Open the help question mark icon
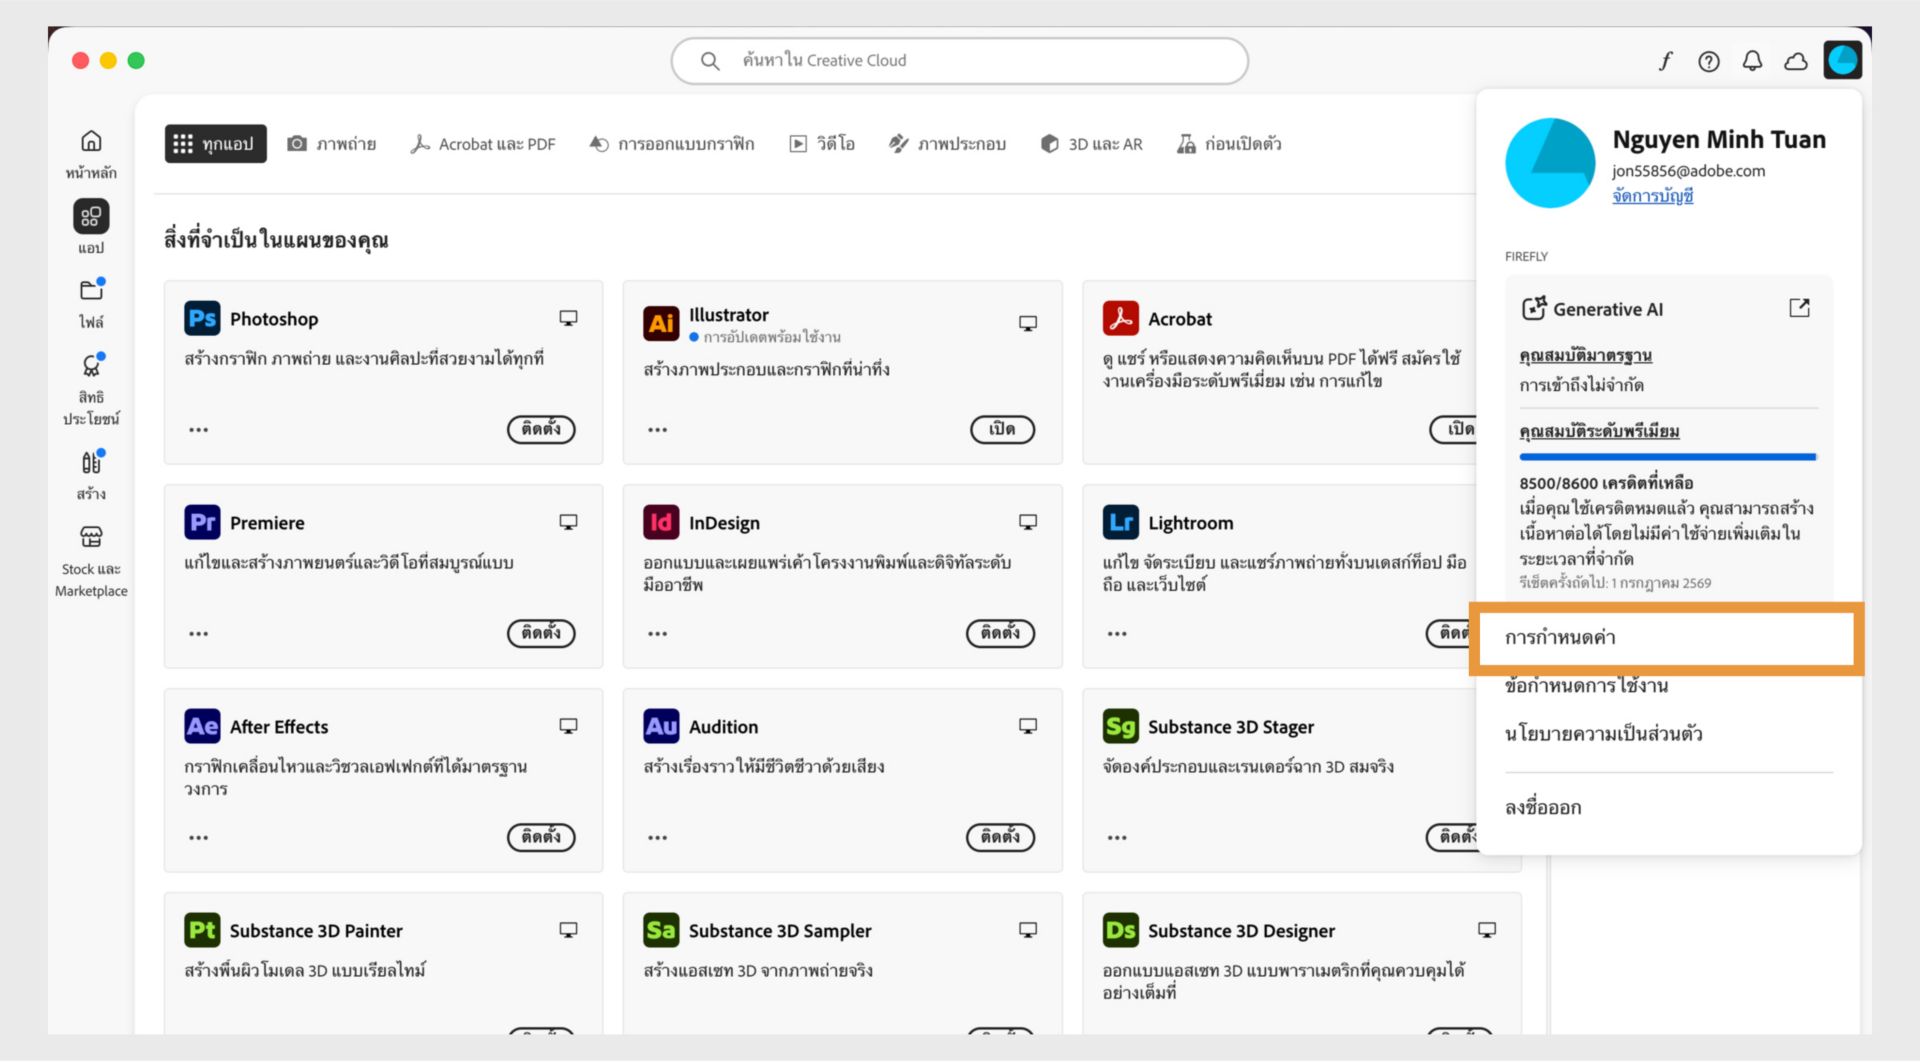Screen dimensions: 1920x1062 click(x=1709, y=61)
